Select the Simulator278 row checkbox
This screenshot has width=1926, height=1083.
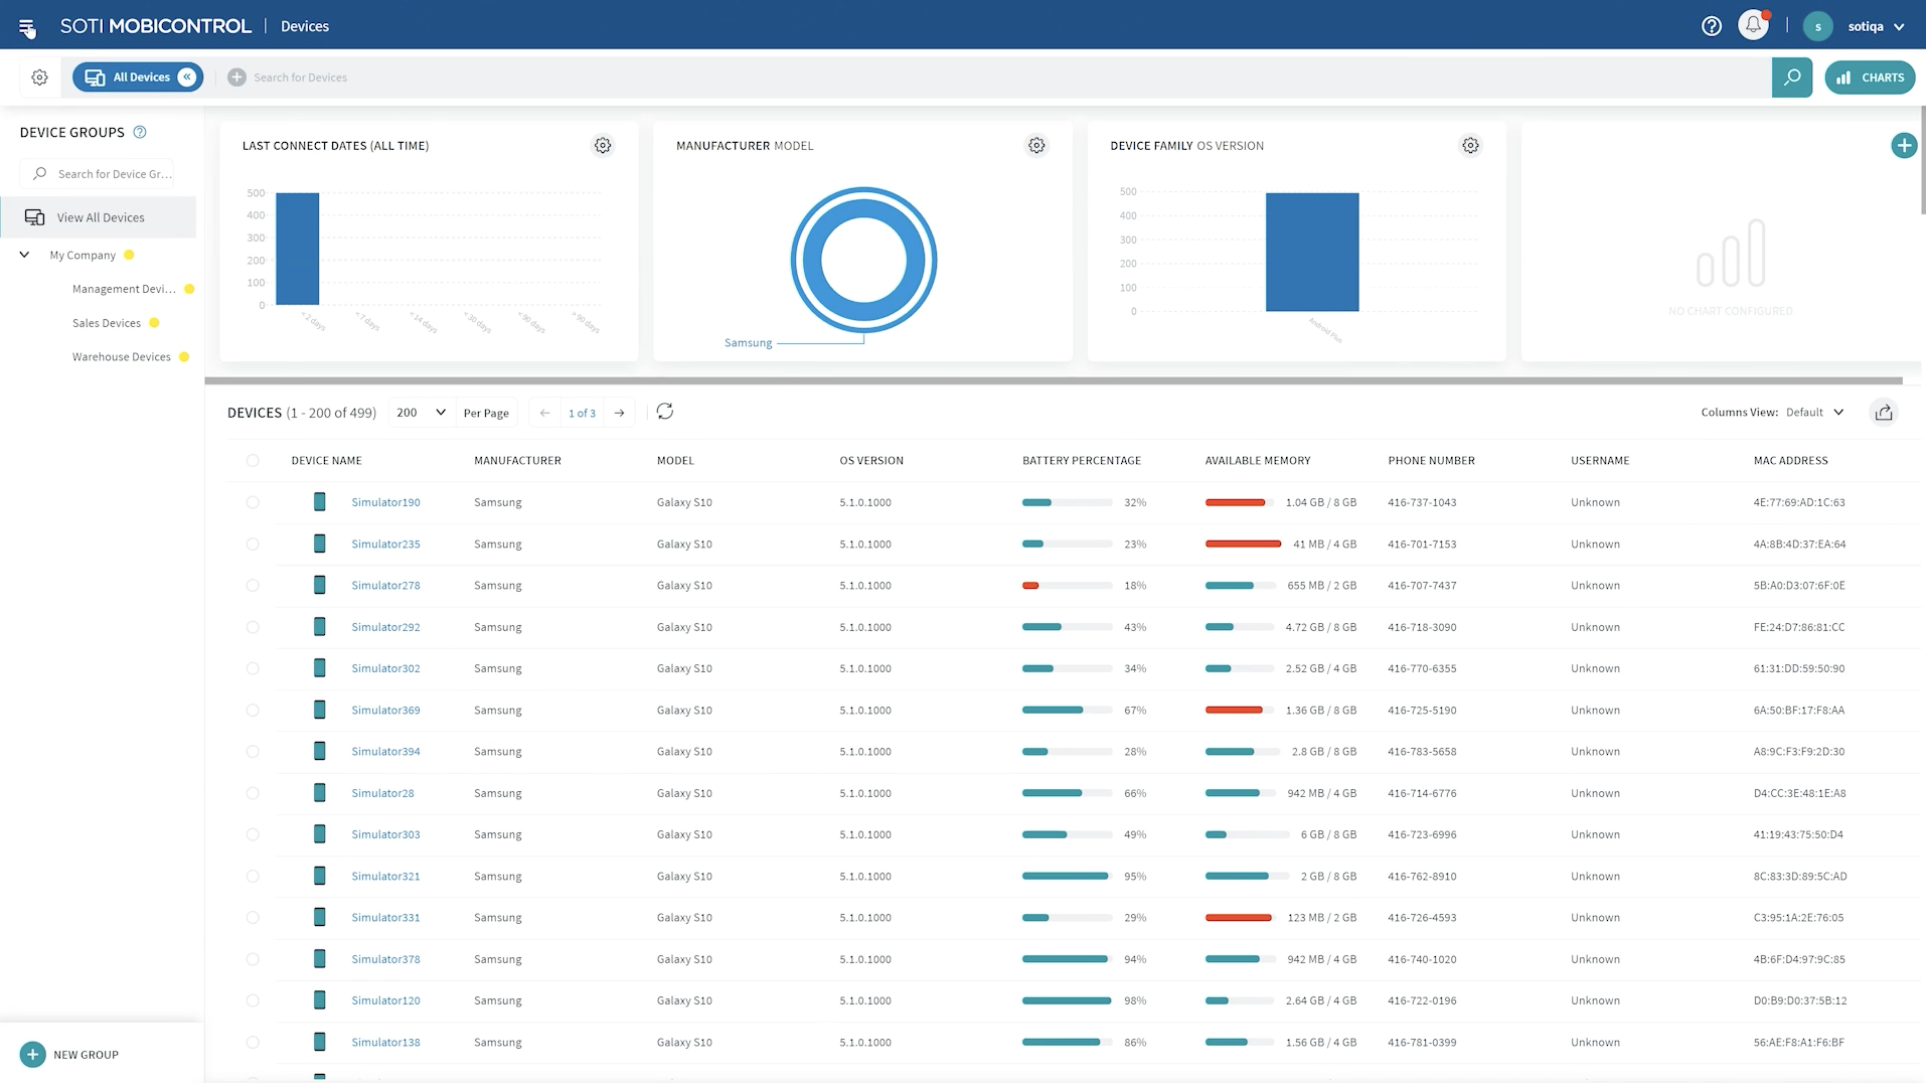click(x=253, y=586)
